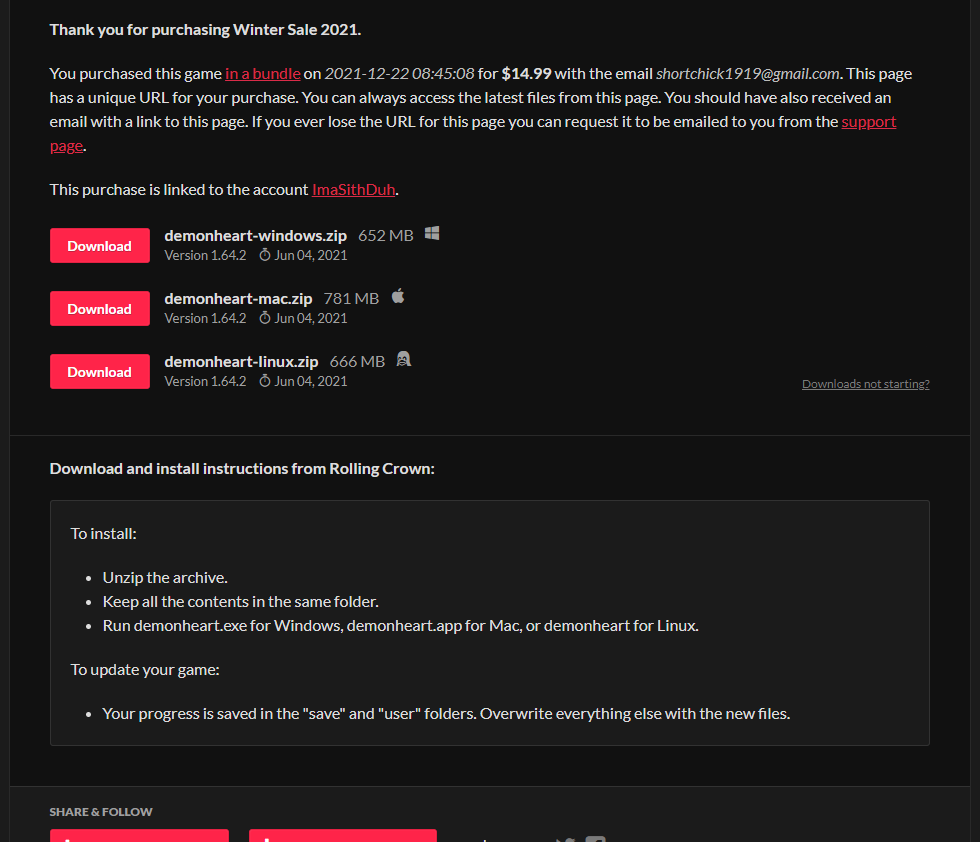Click the demonheart-mac.zip file name
980x842 pixels.
pyautogui.click(x=238, y=299)
